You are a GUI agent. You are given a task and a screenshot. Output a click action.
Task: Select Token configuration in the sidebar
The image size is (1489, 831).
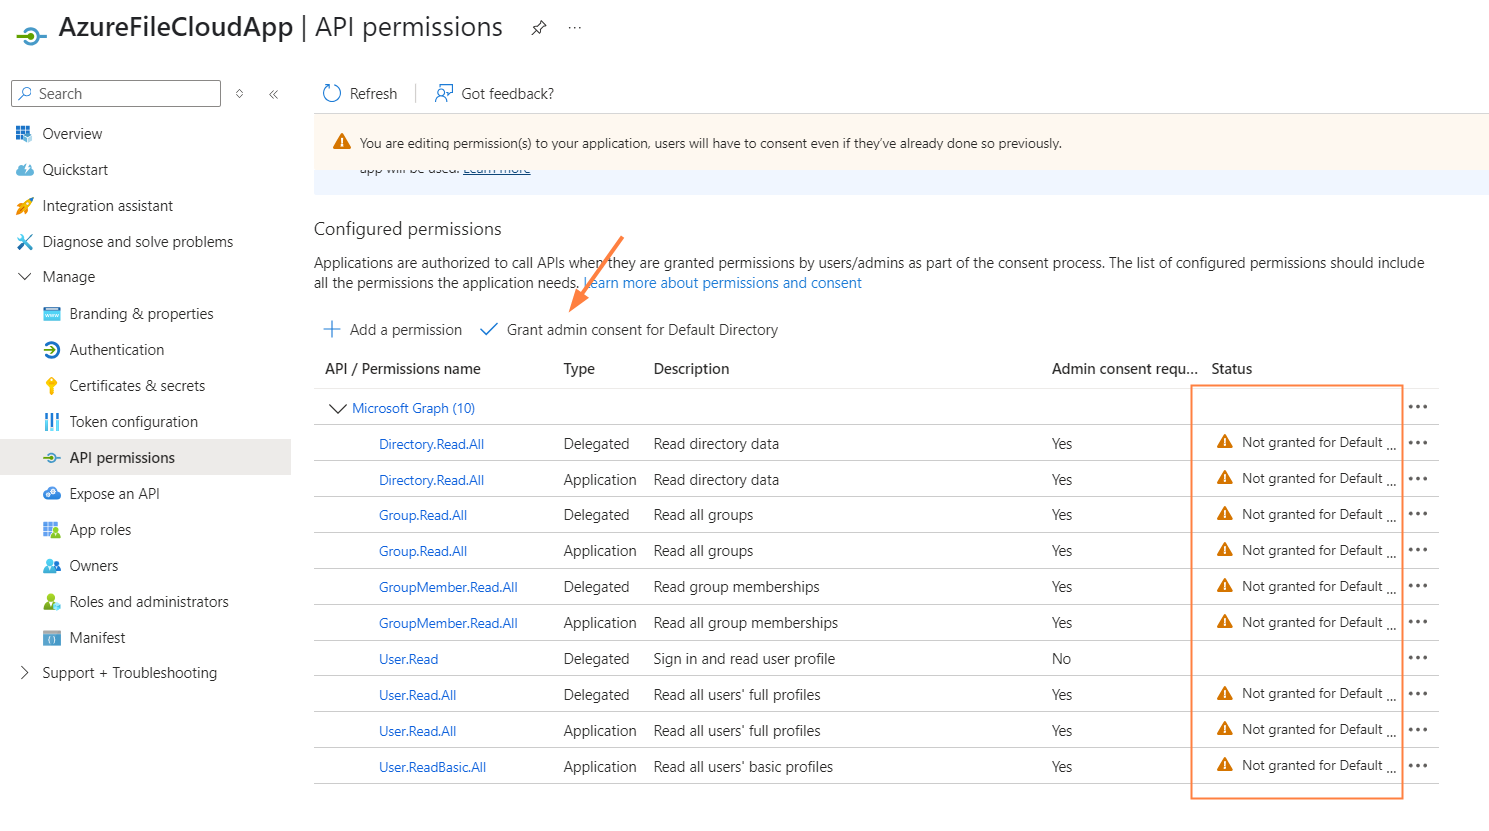(133, 422)
